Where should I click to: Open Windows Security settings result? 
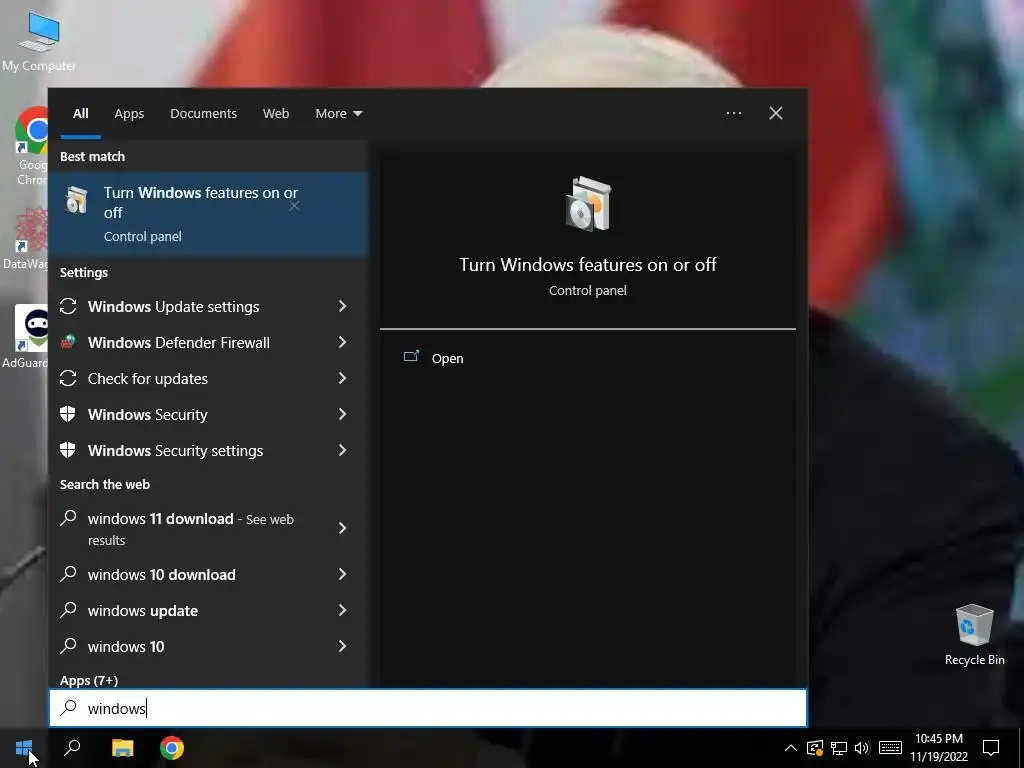[x=189, y=450]
